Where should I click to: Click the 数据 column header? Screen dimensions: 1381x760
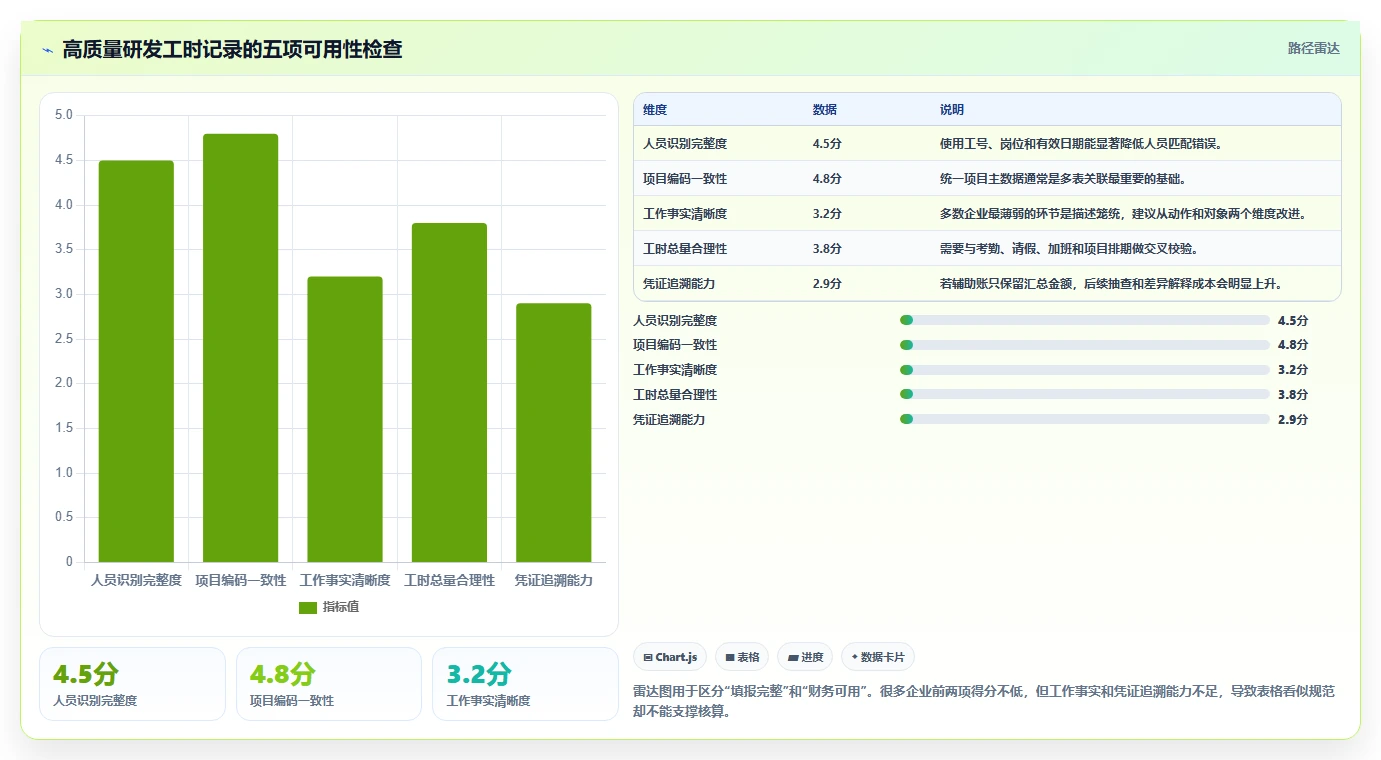coord(825,110)
